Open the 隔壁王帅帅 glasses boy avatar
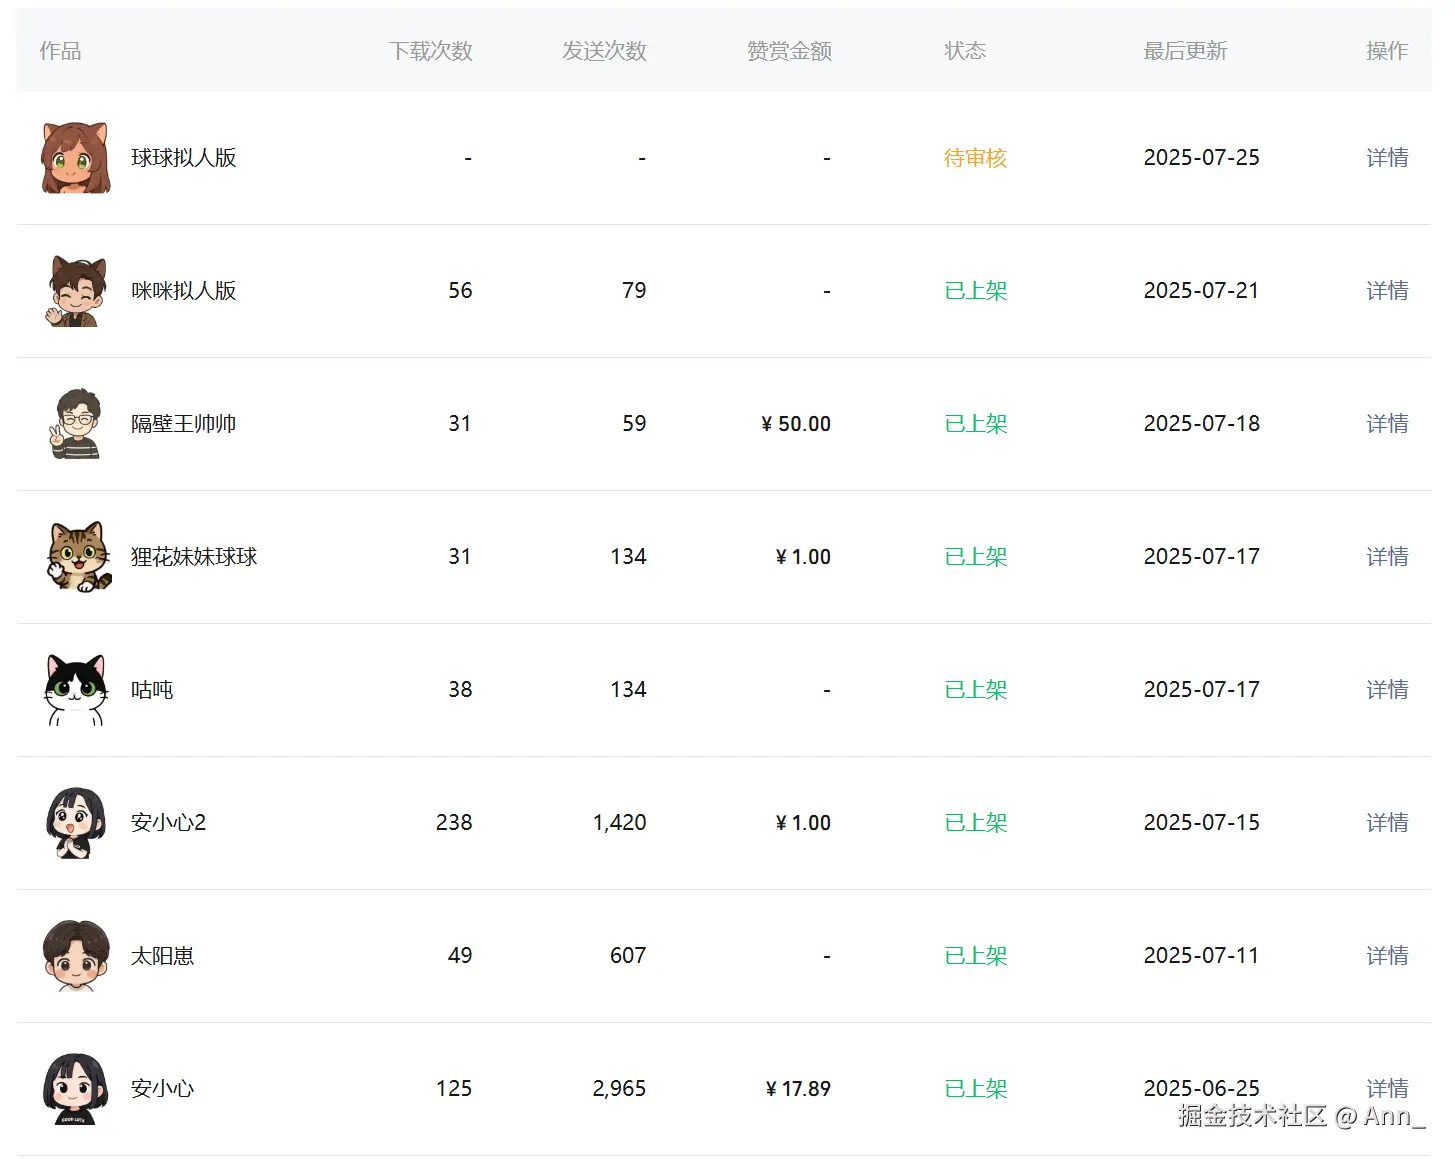 (x=76, y=424)
